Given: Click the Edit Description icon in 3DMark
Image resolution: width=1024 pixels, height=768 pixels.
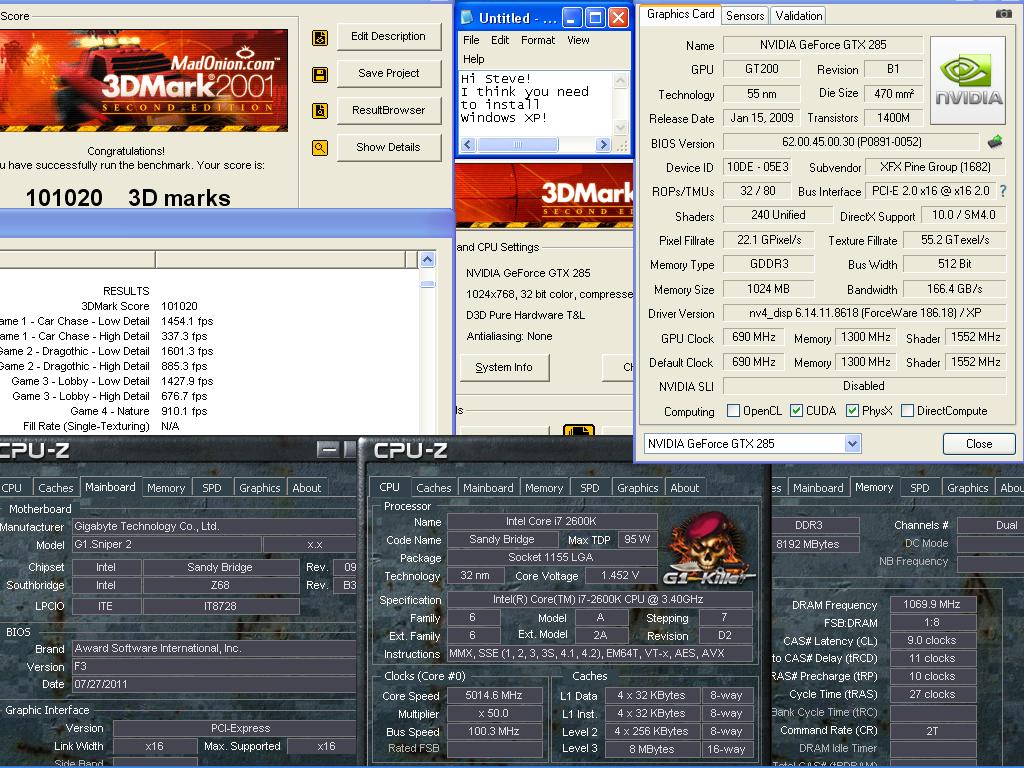Looking at the screenshot, I should click(x=320, y=38).
